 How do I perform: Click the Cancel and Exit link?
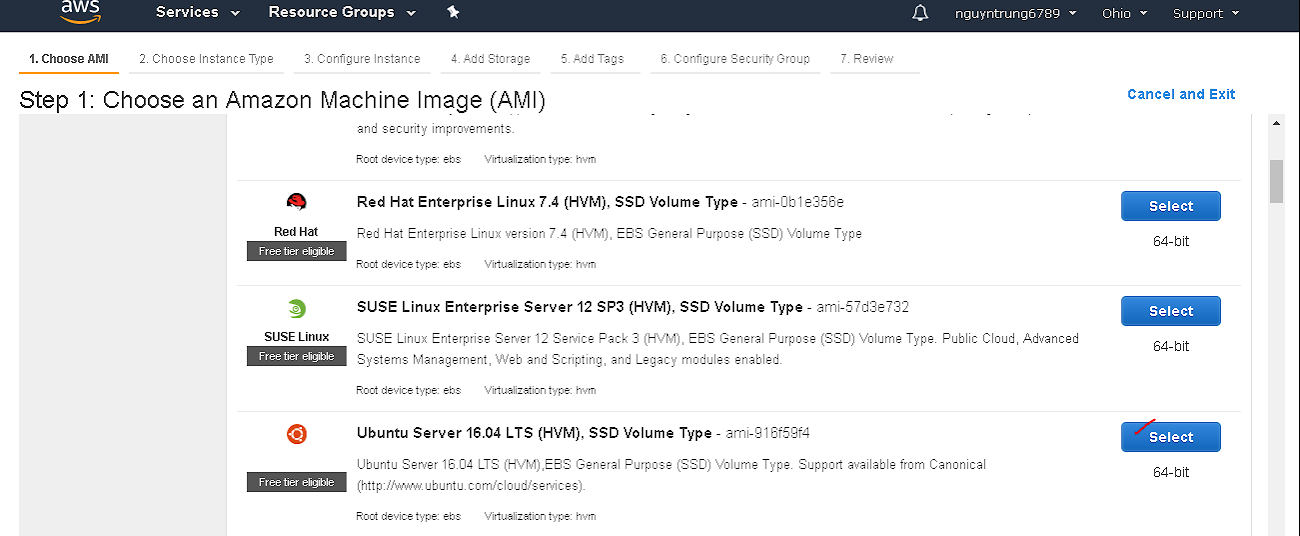click(1181, 94)
